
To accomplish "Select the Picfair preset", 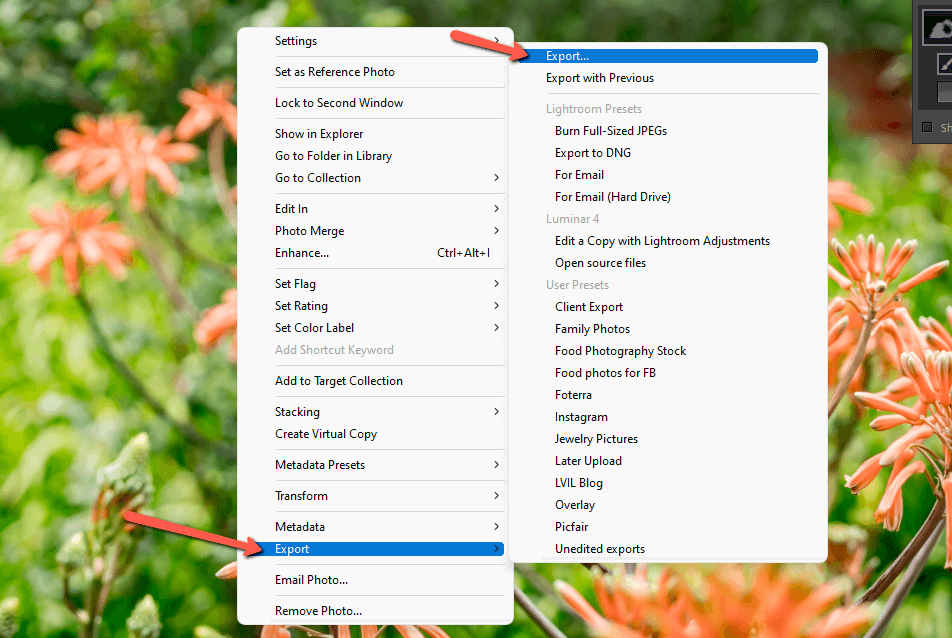I will pos(668,527).
